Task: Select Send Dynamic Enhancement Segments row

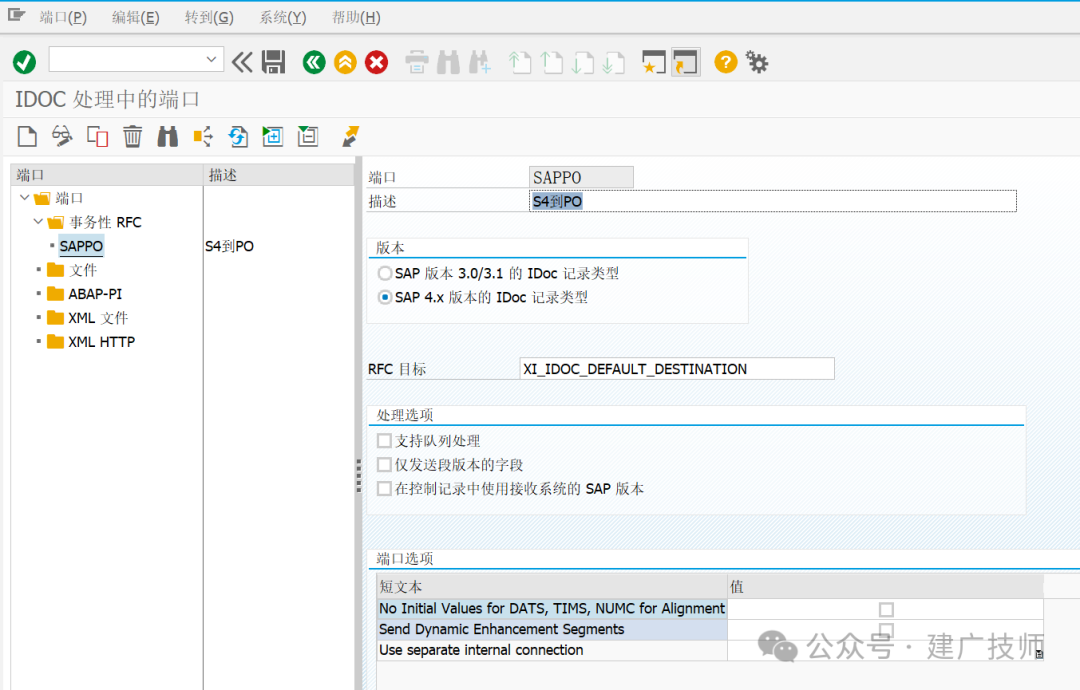Action: [552, 629]
